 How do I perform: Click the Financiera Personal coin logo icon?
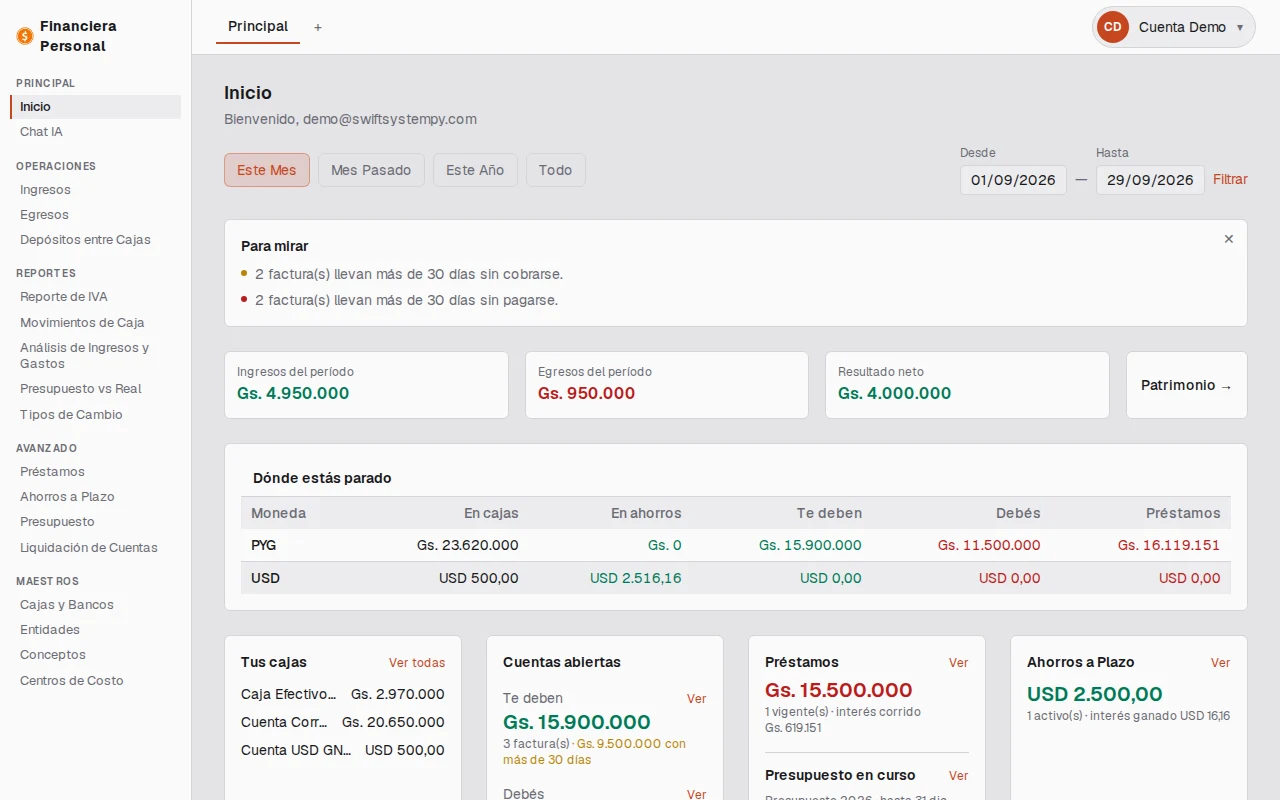25,36
